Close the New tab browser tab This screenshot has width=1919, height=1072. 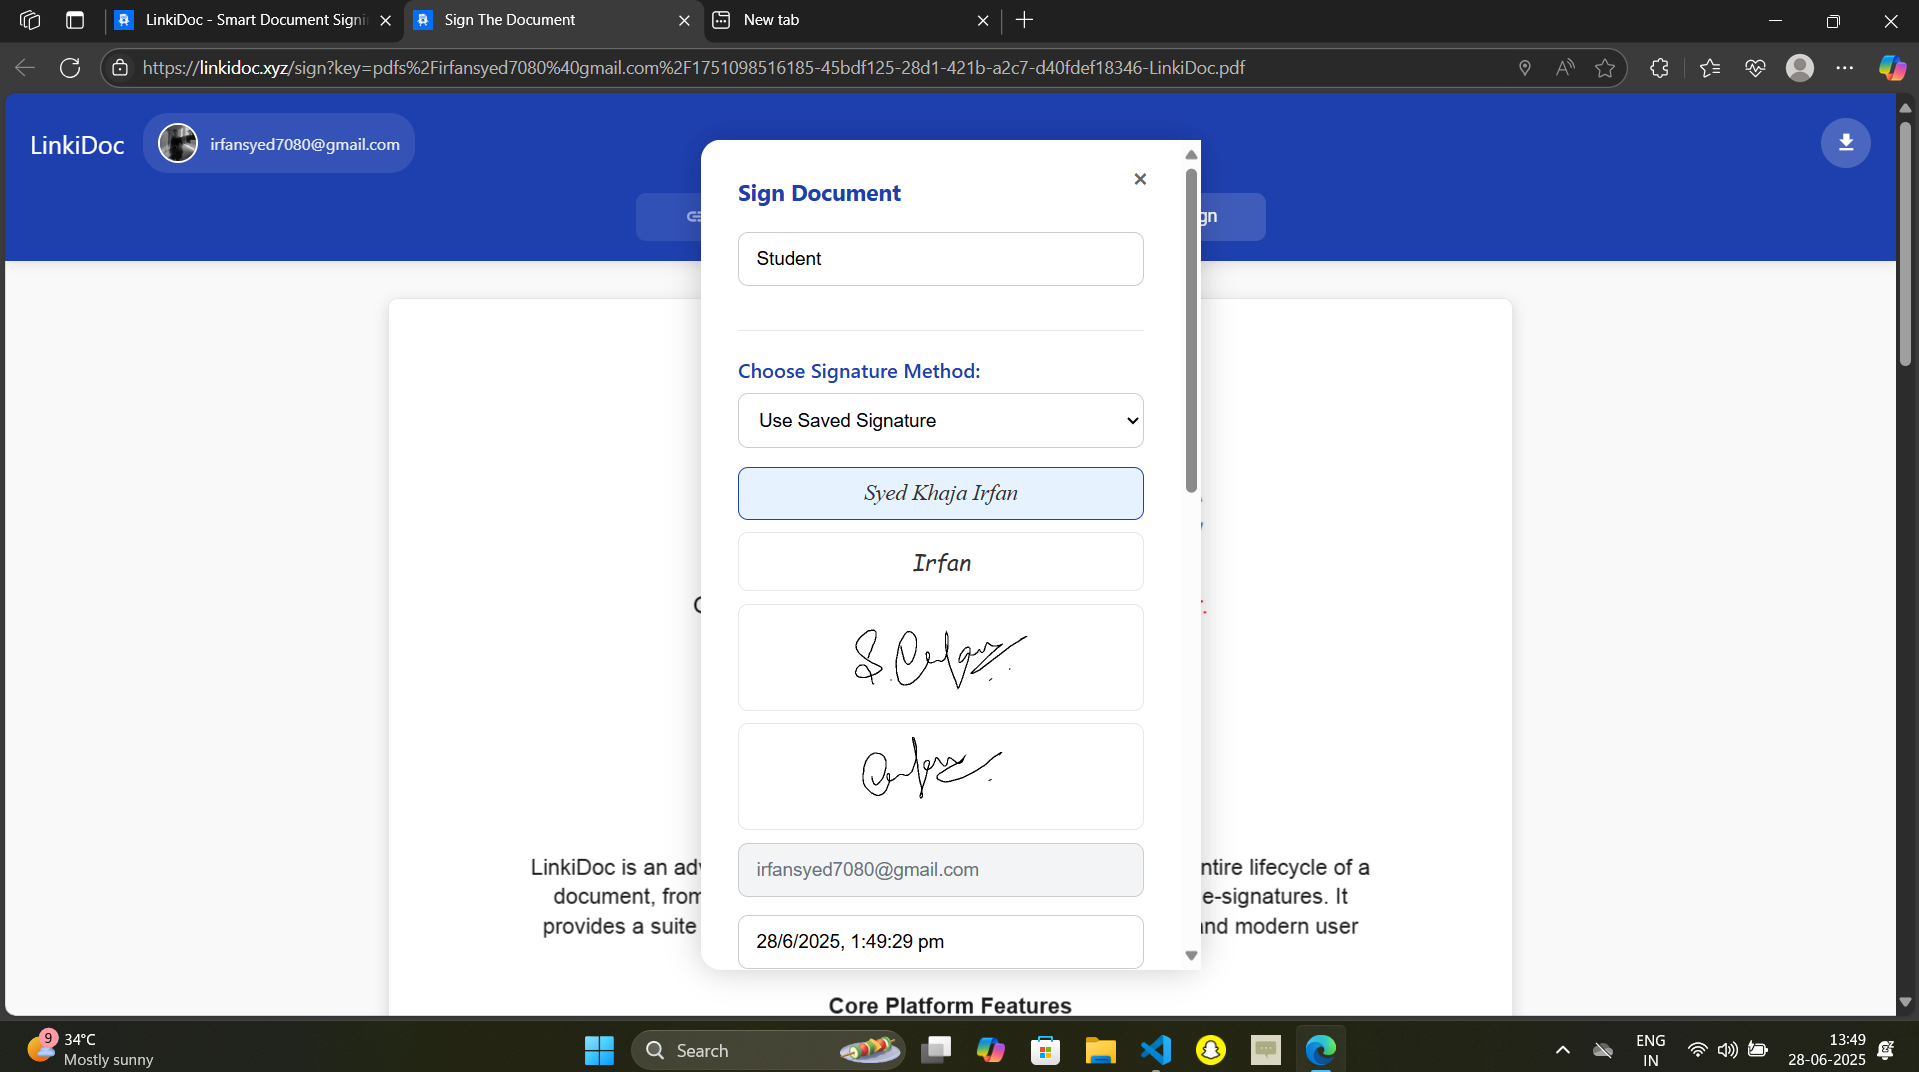[983, 20]
